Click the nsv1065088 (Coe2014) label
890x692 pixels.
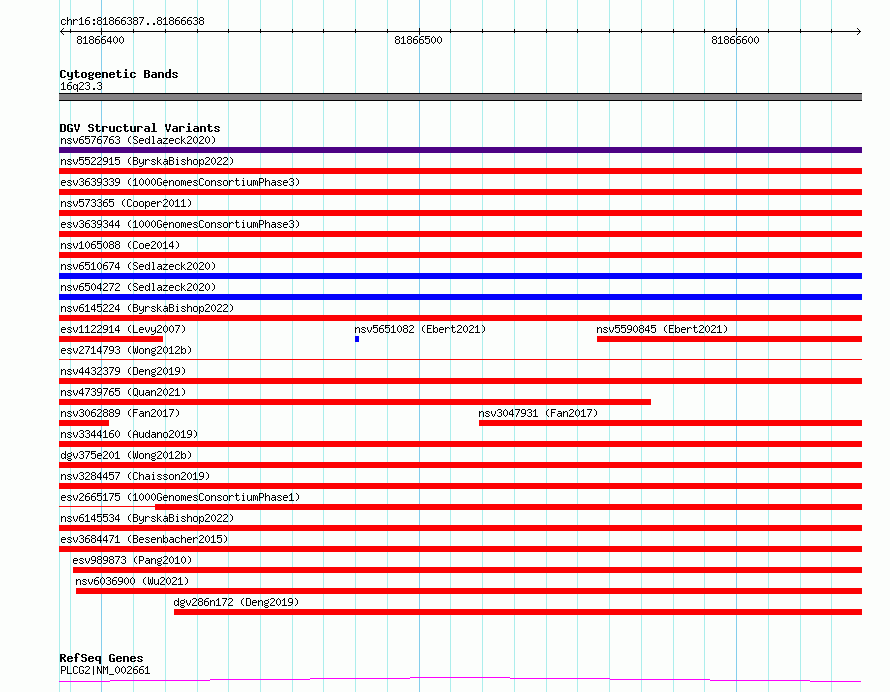coord(120,245)
